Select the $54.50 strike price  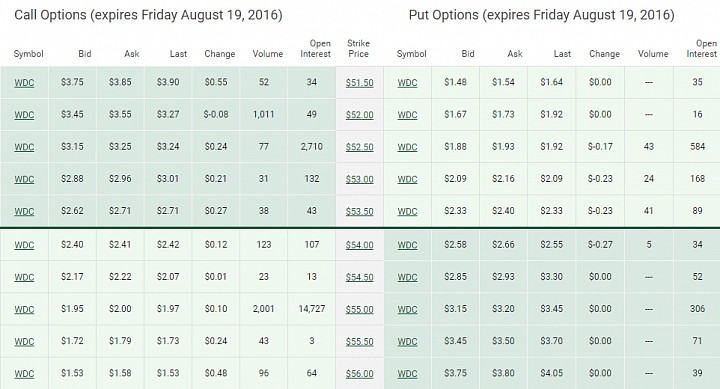[359, 277]
